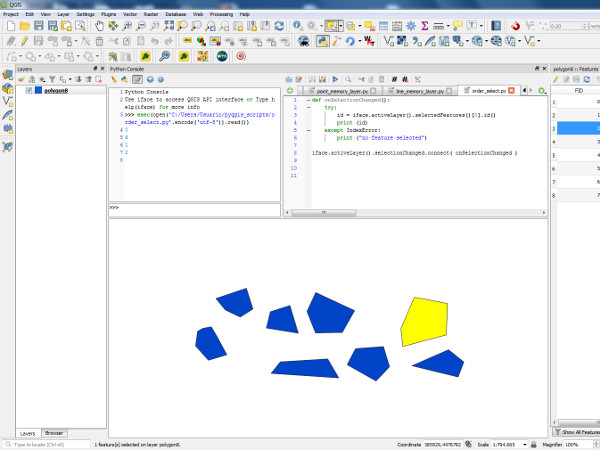
Task: Switch to the Browser panel tab
Action: [x=54, y=433]
